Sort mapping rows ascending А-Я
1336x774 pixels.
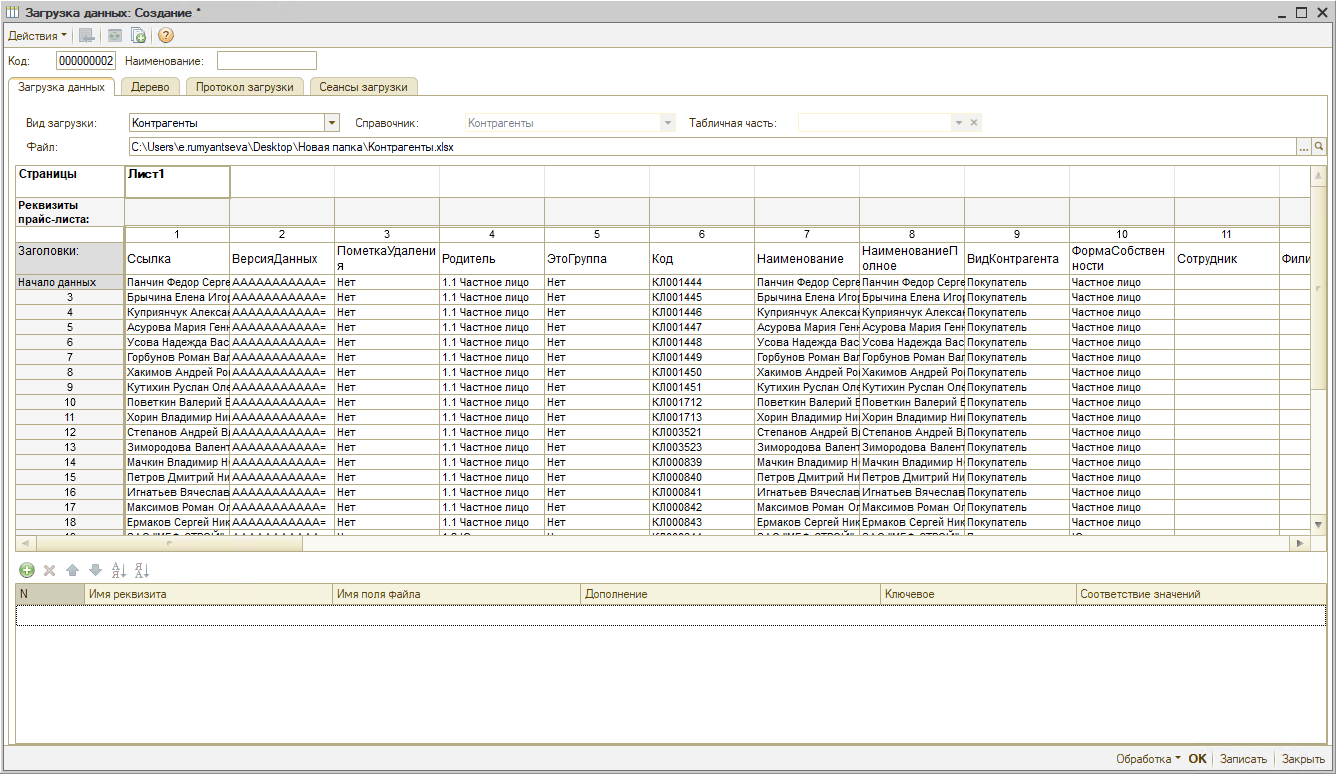pos(118,570)
